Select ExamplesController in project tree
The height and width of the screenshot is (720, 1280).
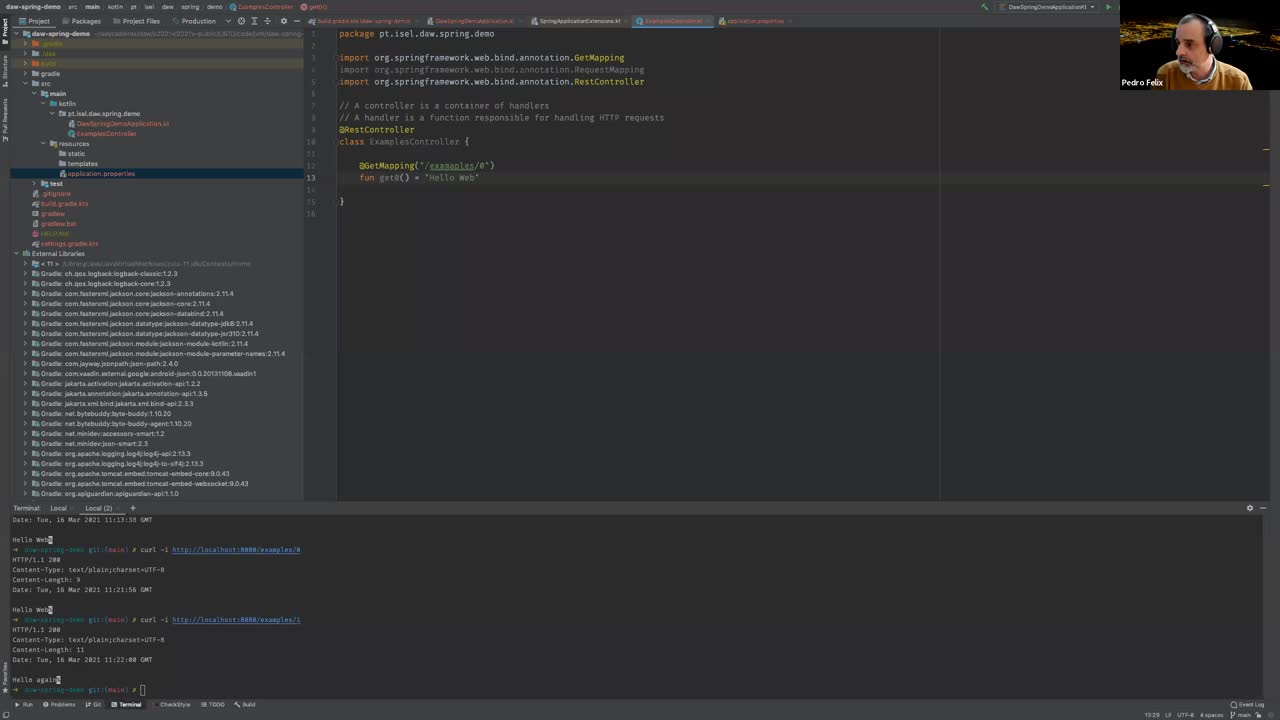click(x=106, y=134)
